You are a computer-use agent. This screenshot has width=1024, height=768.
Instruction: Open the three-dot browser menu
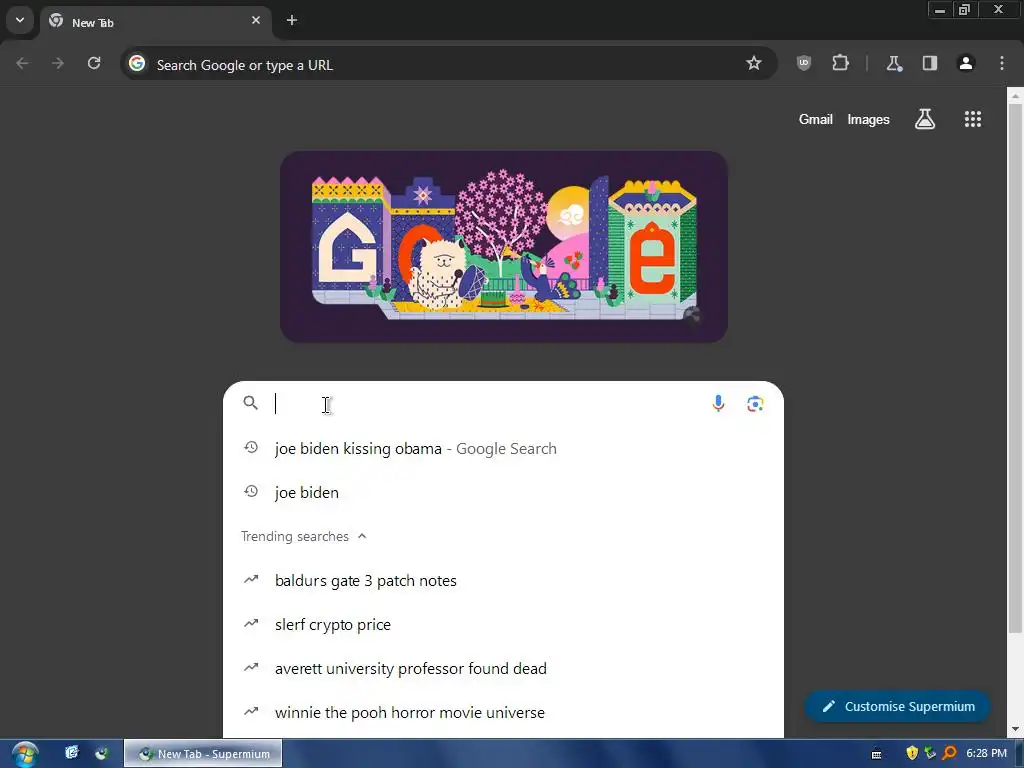click(1002, 63)
